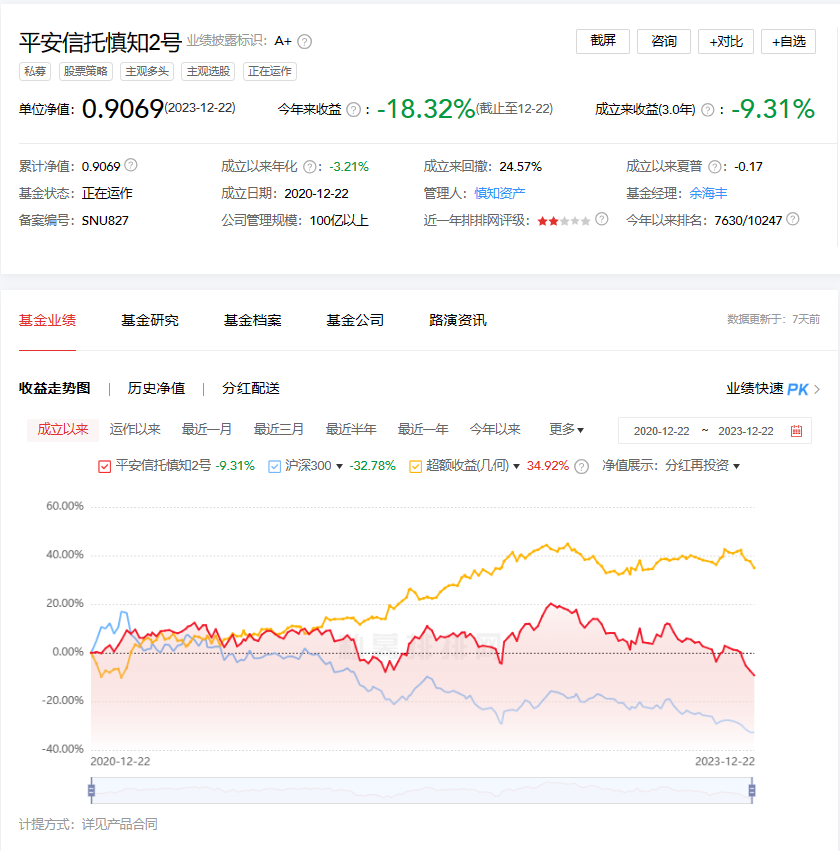Expand the 更多 period dropdown
Viewport: 840px width, 851px height.
(566, 429)
